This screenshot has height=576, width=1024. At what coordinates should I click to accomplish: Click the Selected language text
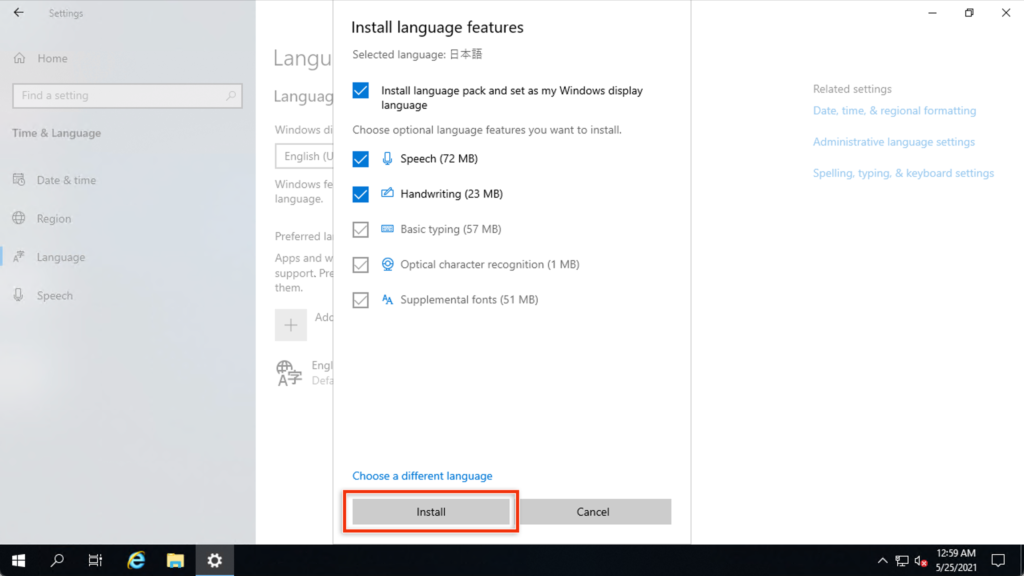(417, 54)
